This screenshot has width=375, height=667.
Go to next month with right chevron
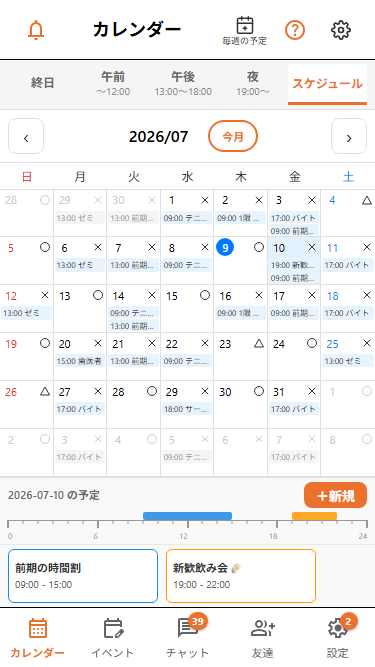pos(349,136)
